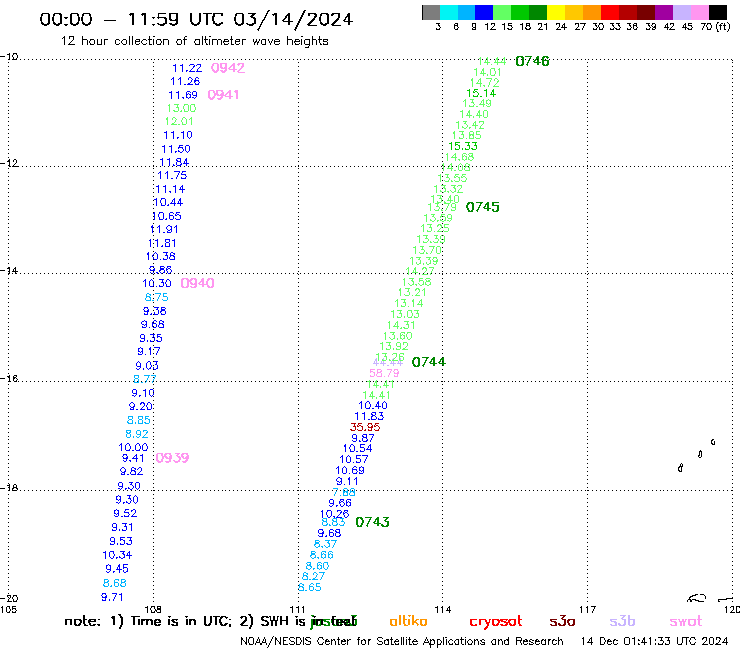Viewport: 740px width, 650px height.
Task: Click the wave height value 11.22
Action: [x=187, y=68]
